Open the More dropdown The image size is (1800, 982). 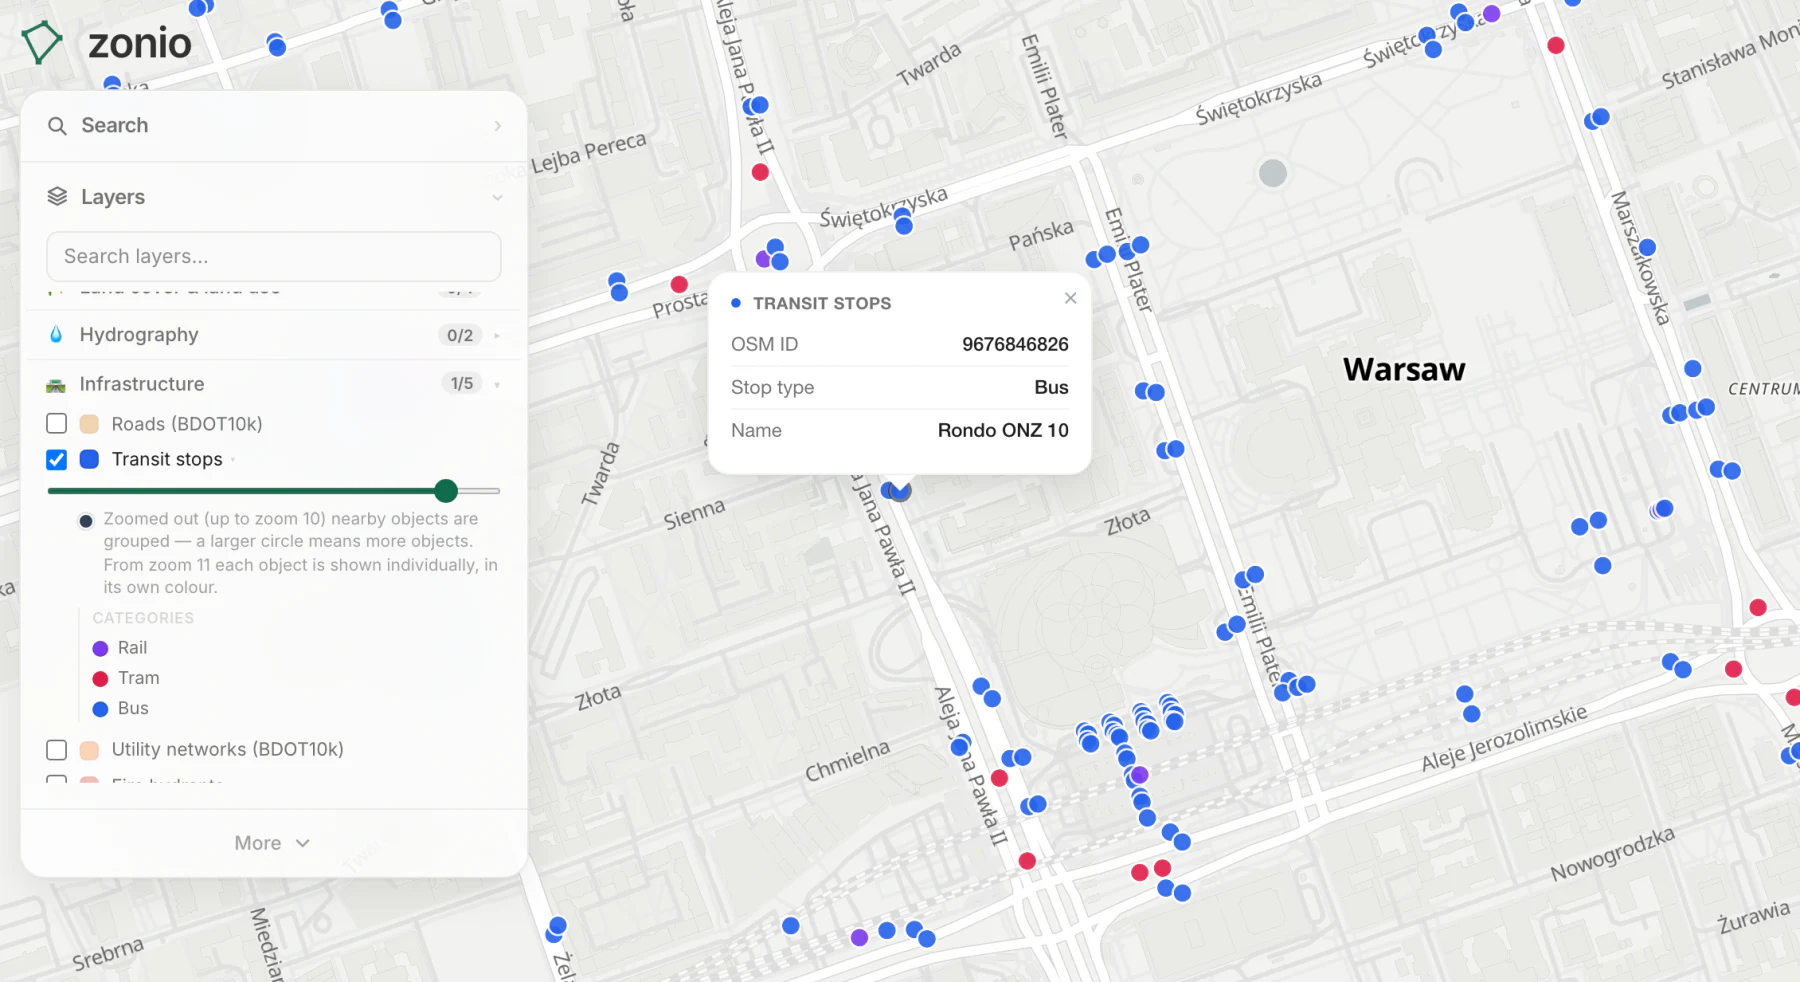pyautogui.click(x=273, y=843)
